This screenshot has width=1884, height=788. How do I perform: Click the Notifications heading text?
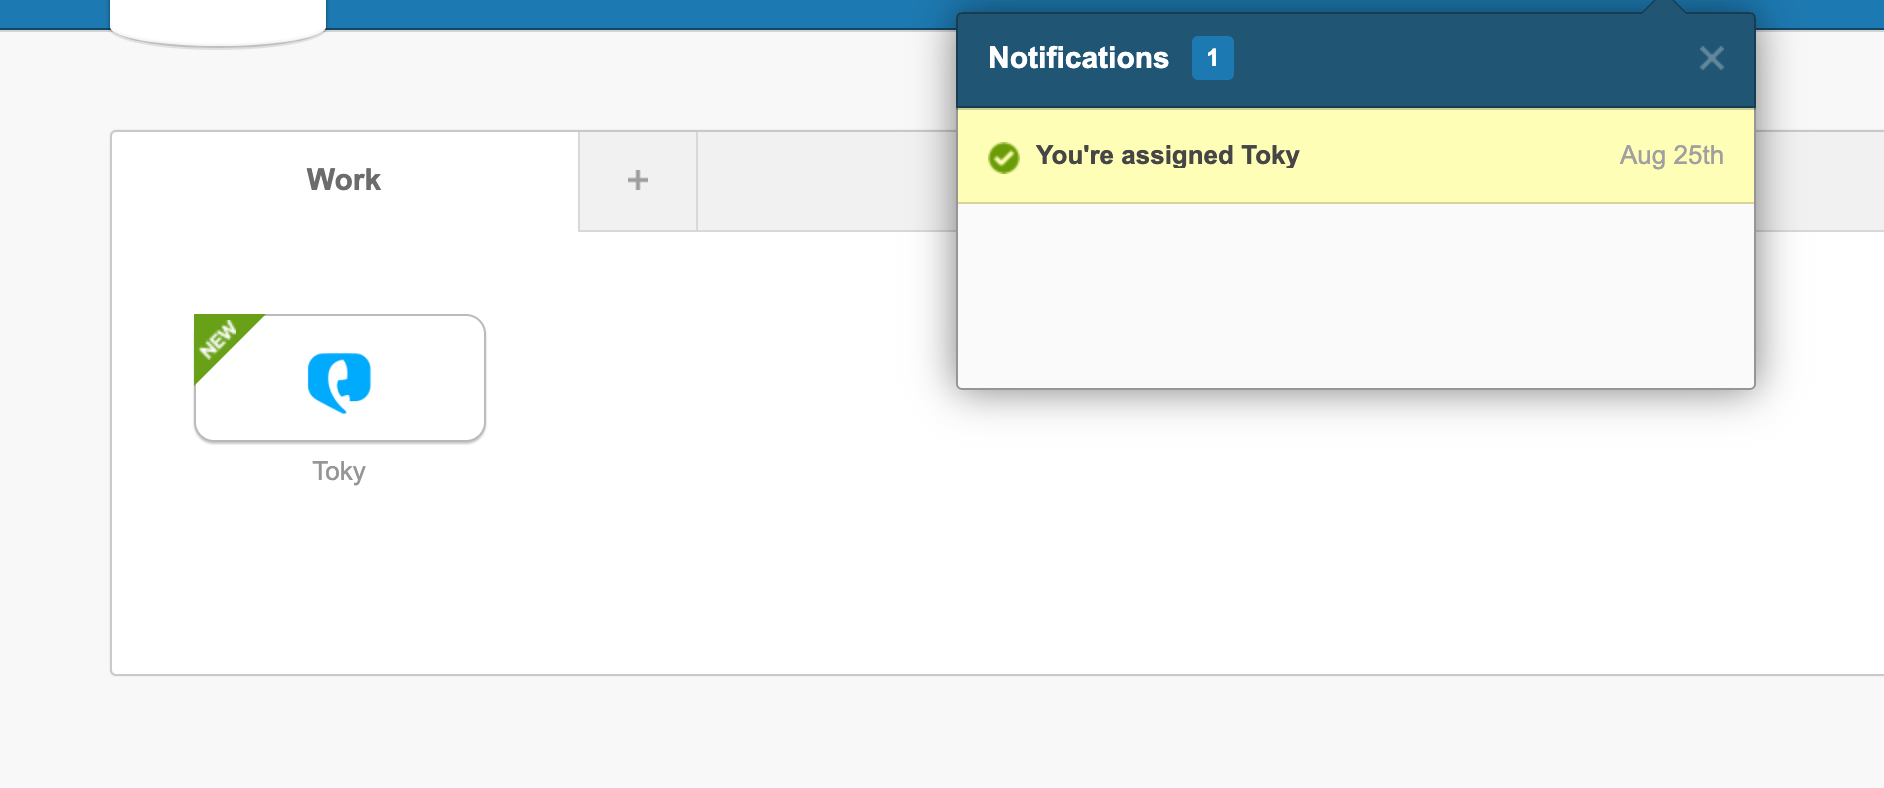pos(1078,58)
